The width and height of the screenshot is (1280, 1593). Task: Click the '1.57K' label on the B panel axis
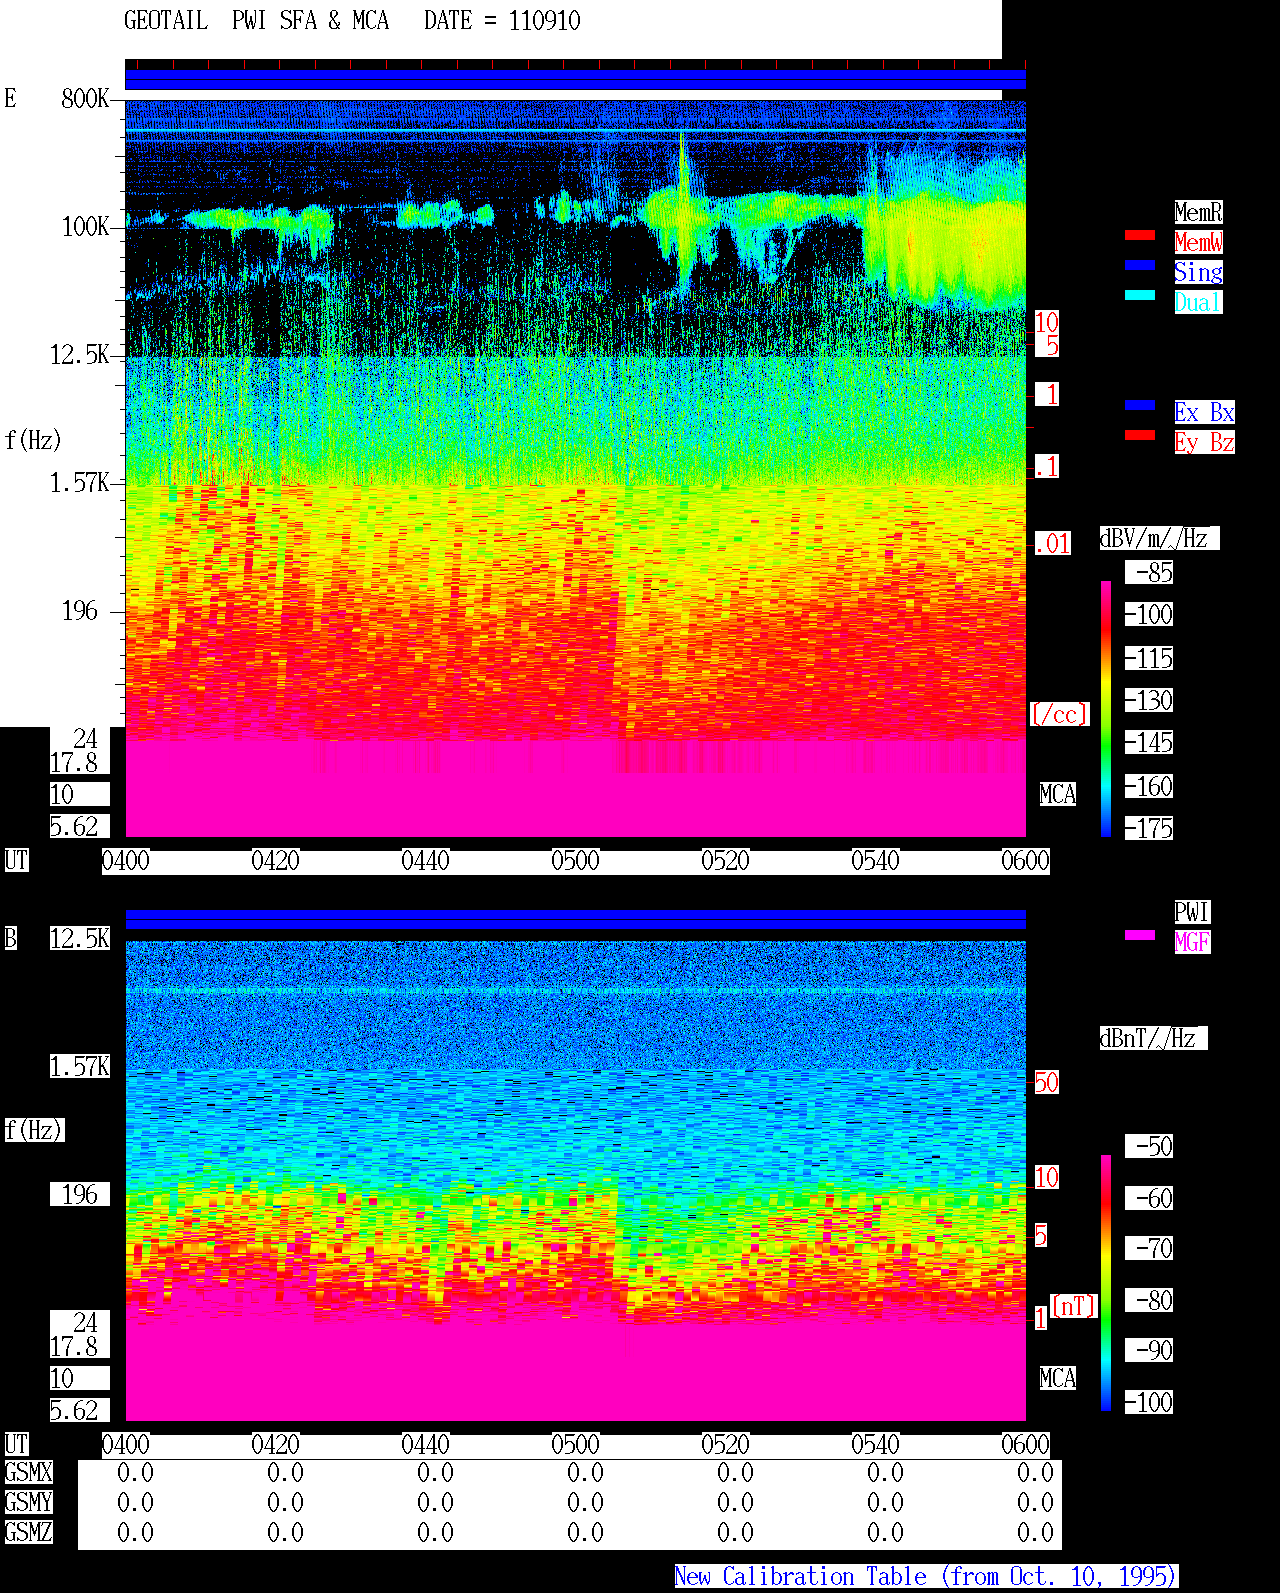(80, 1066)
